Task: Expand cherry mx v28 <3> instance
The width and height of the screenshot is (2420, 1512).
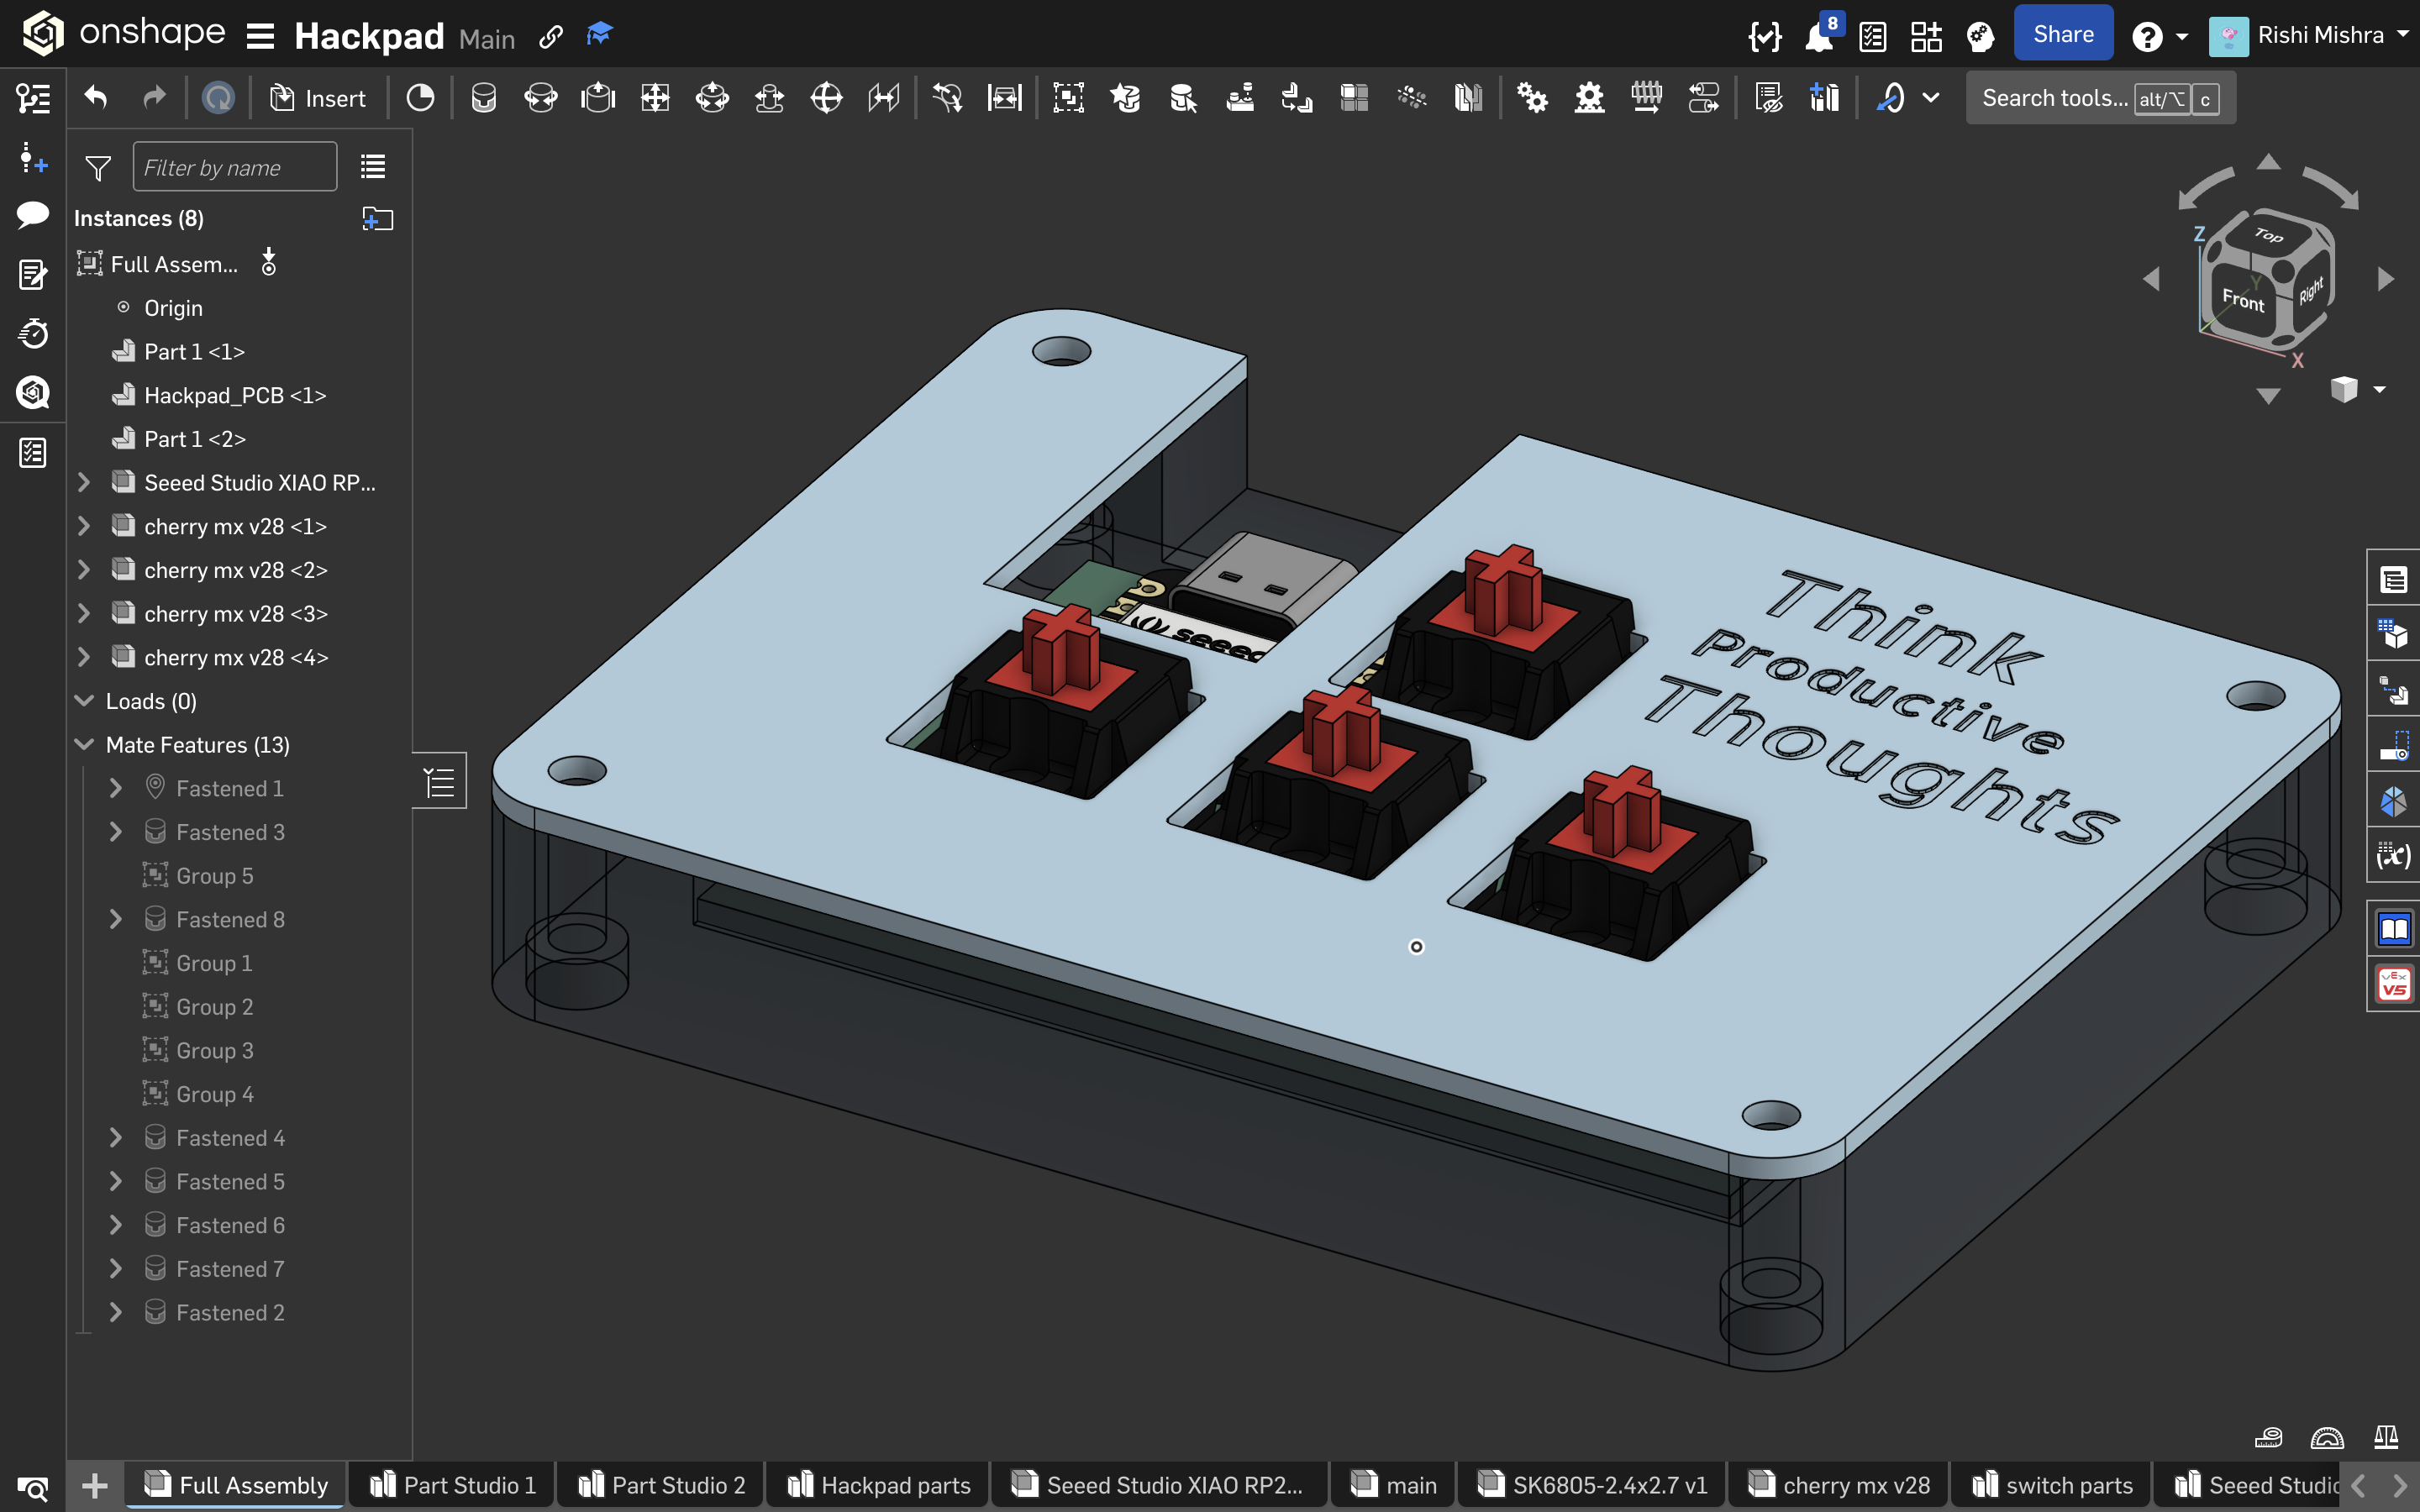Action: pyautogui.click(x=84, y=613)
